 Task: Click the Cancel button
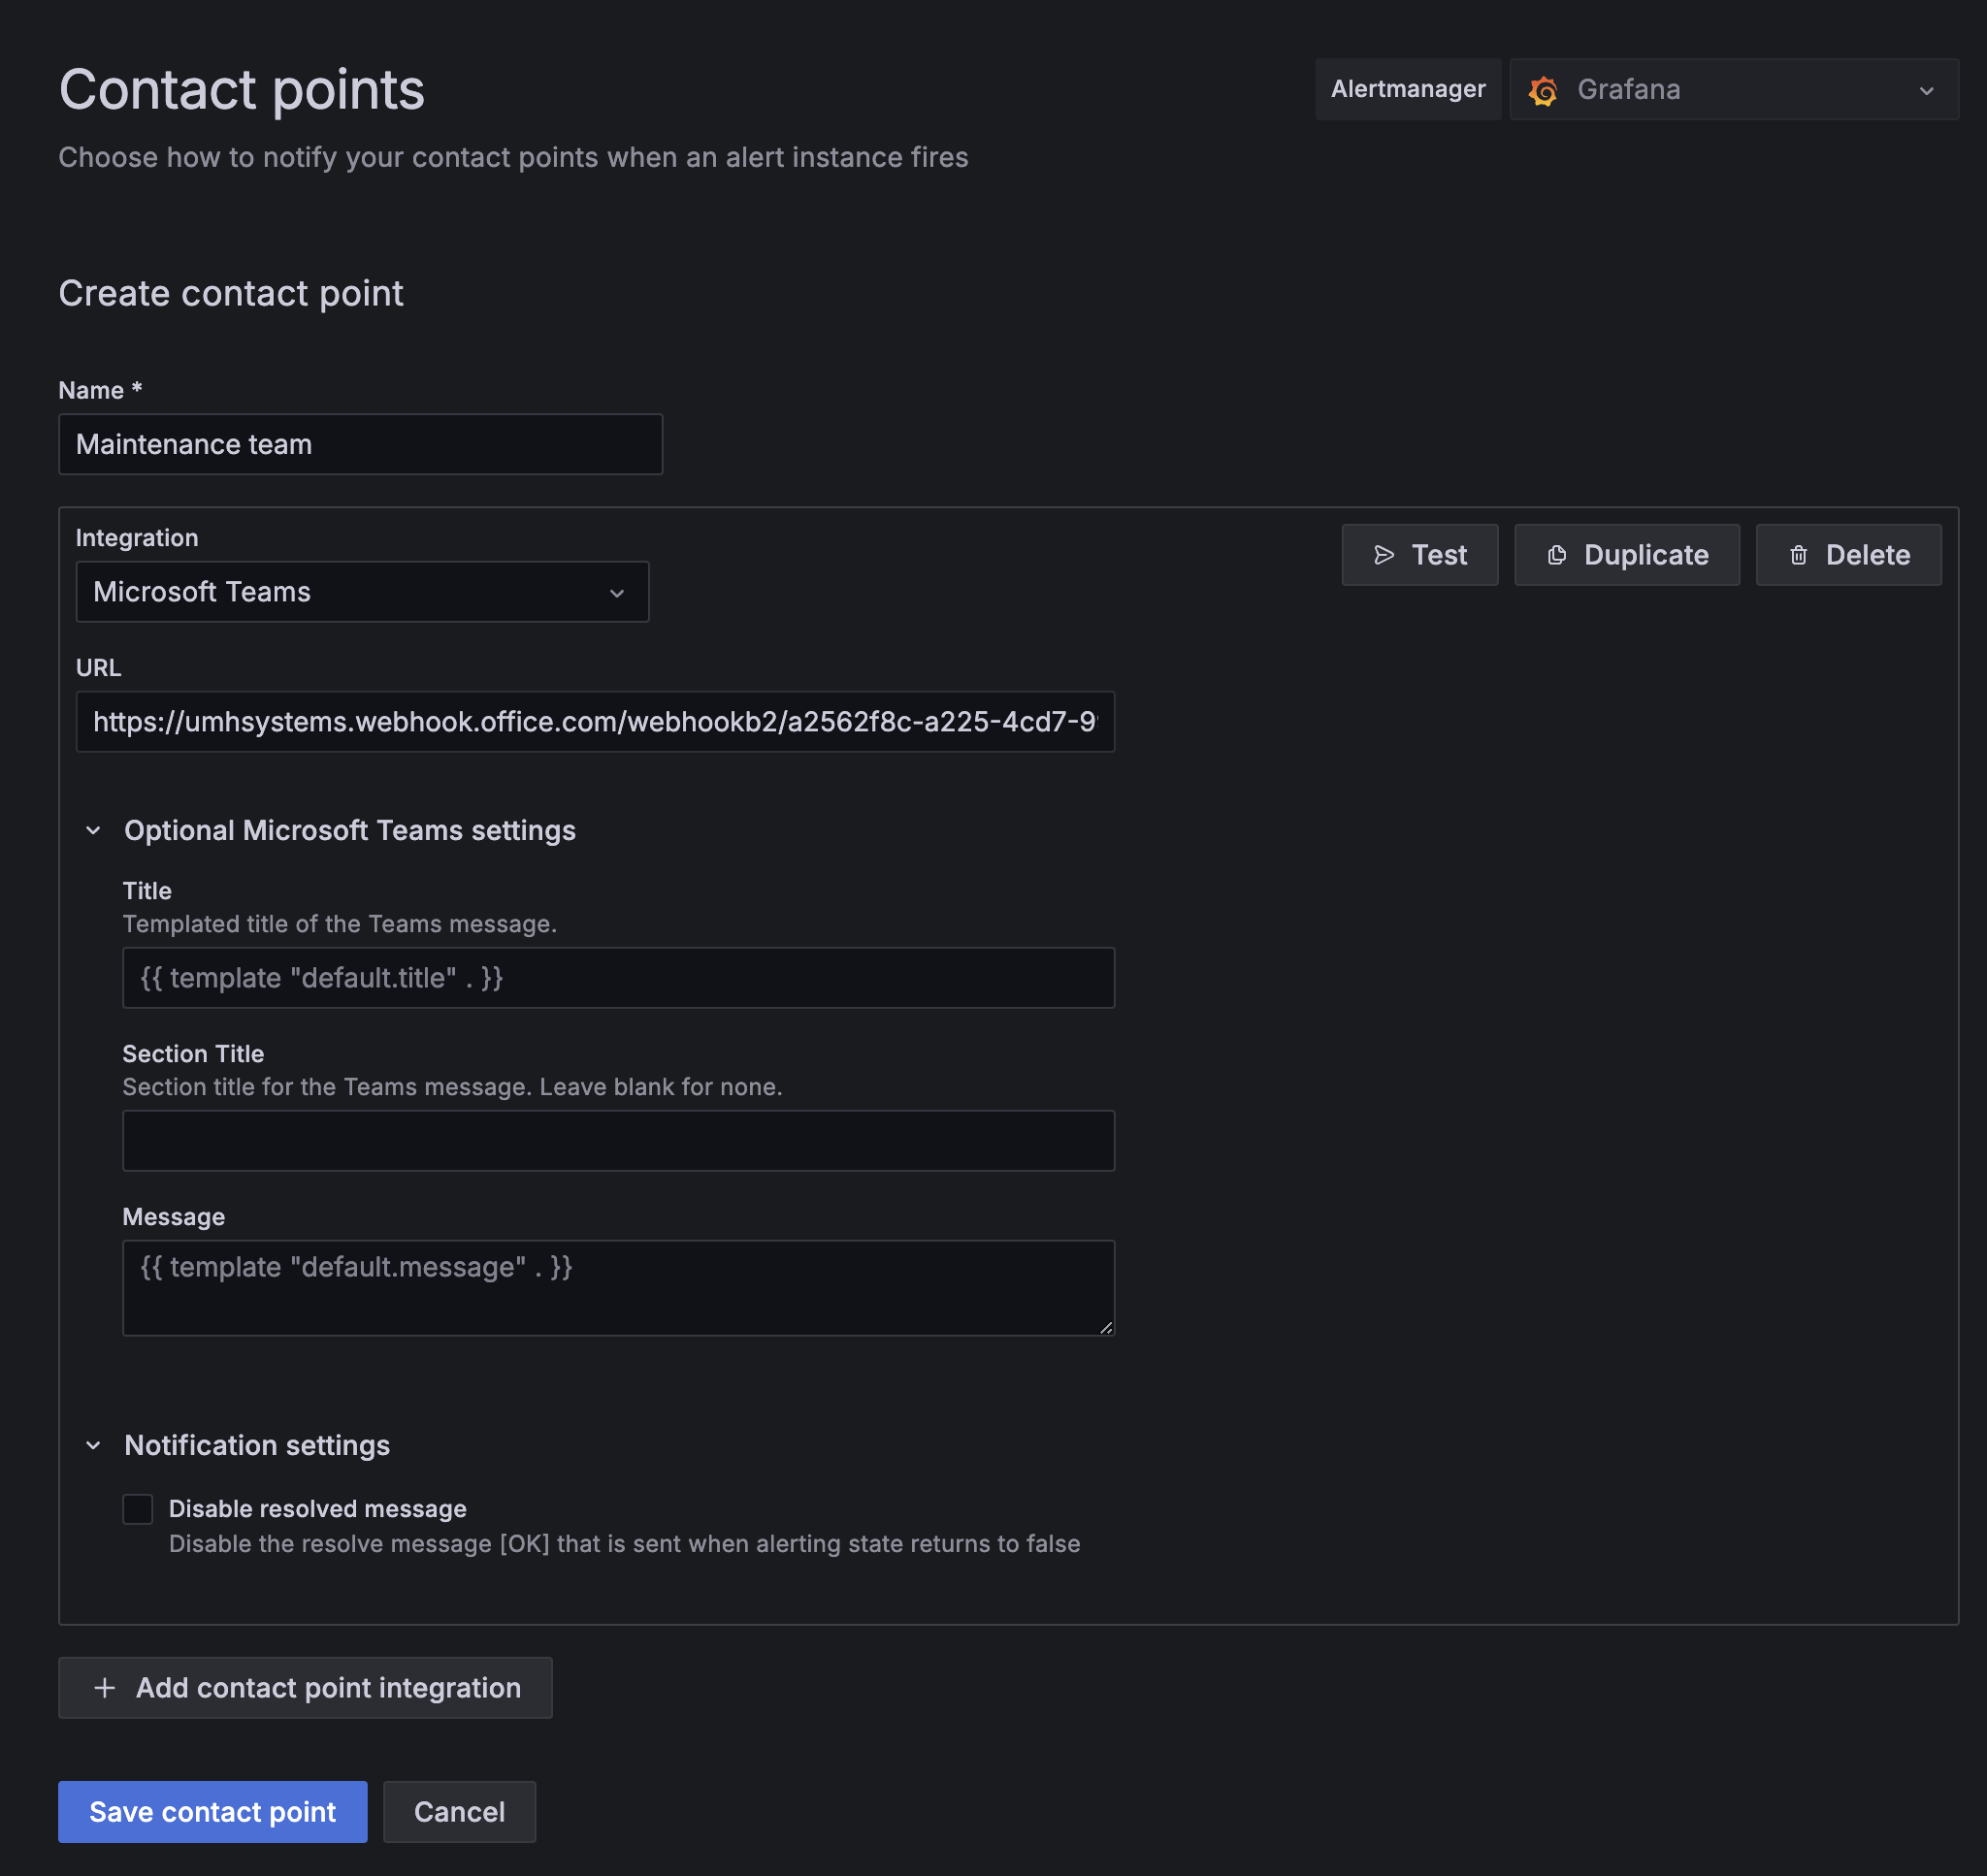coord(459,1811)
